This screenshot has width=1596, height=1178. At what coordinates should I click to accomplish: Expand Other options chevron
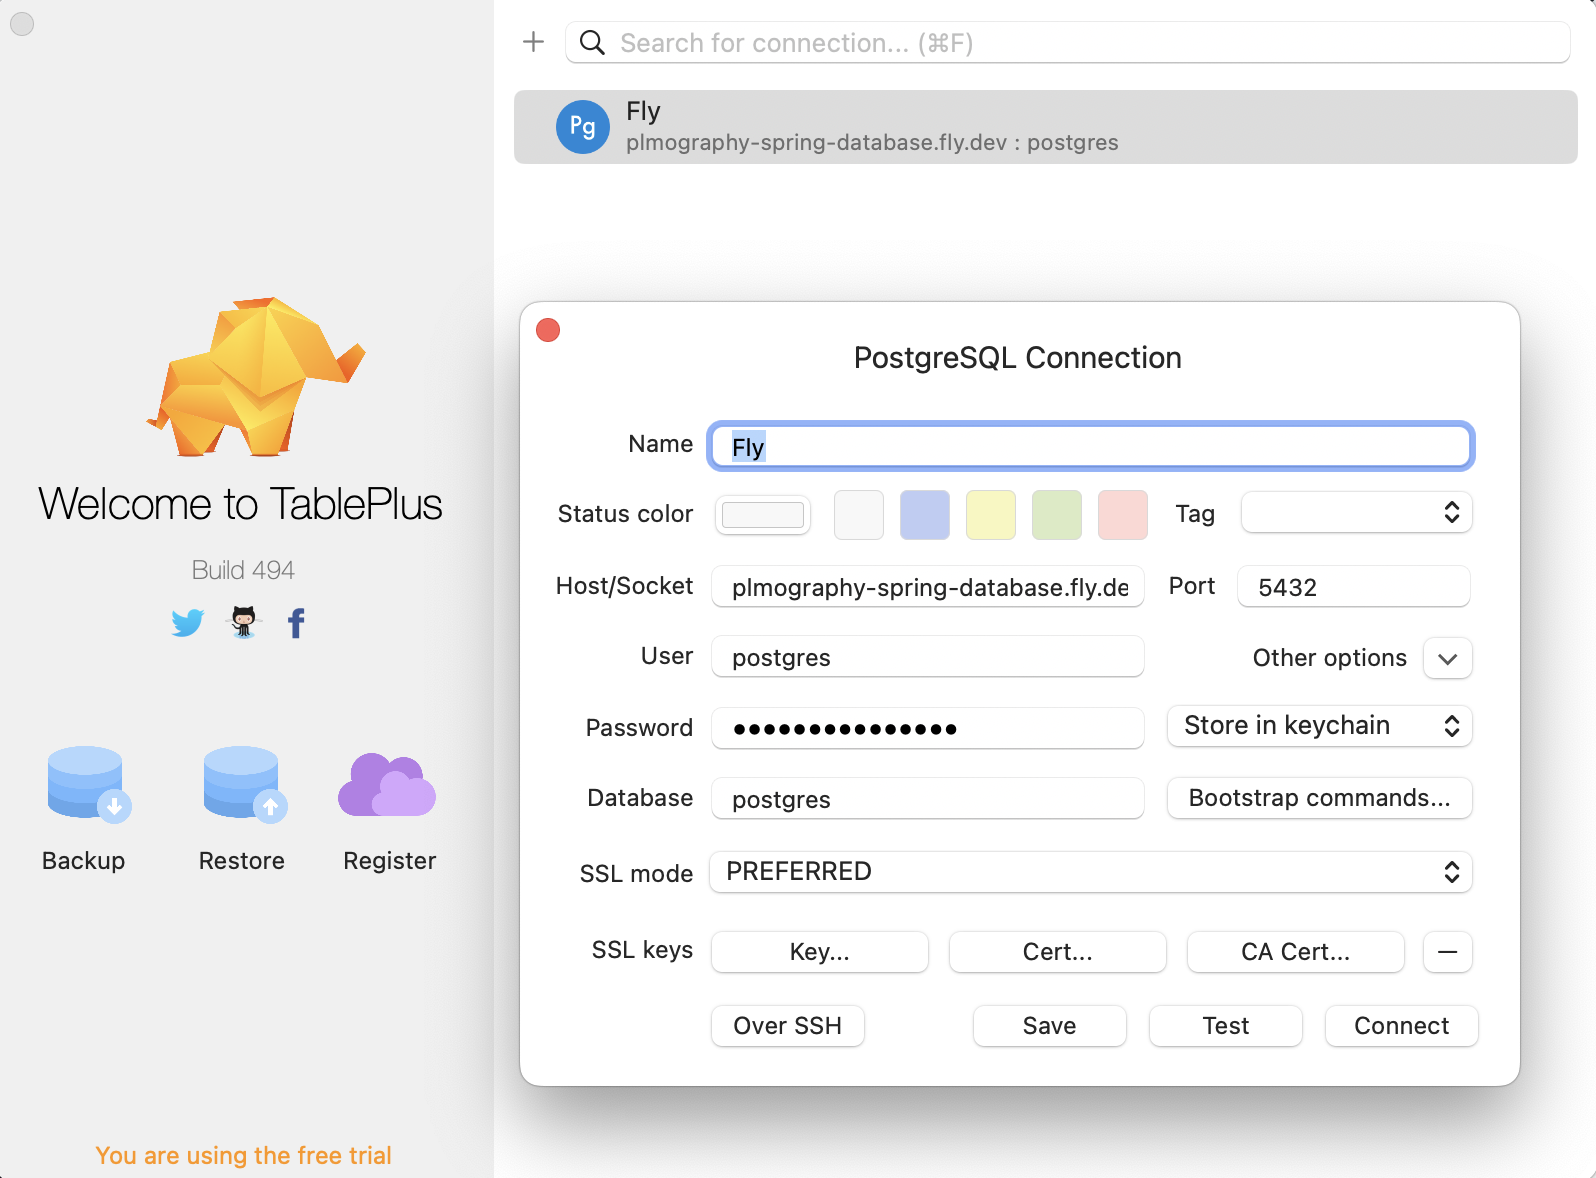[x=1447, y=658]
